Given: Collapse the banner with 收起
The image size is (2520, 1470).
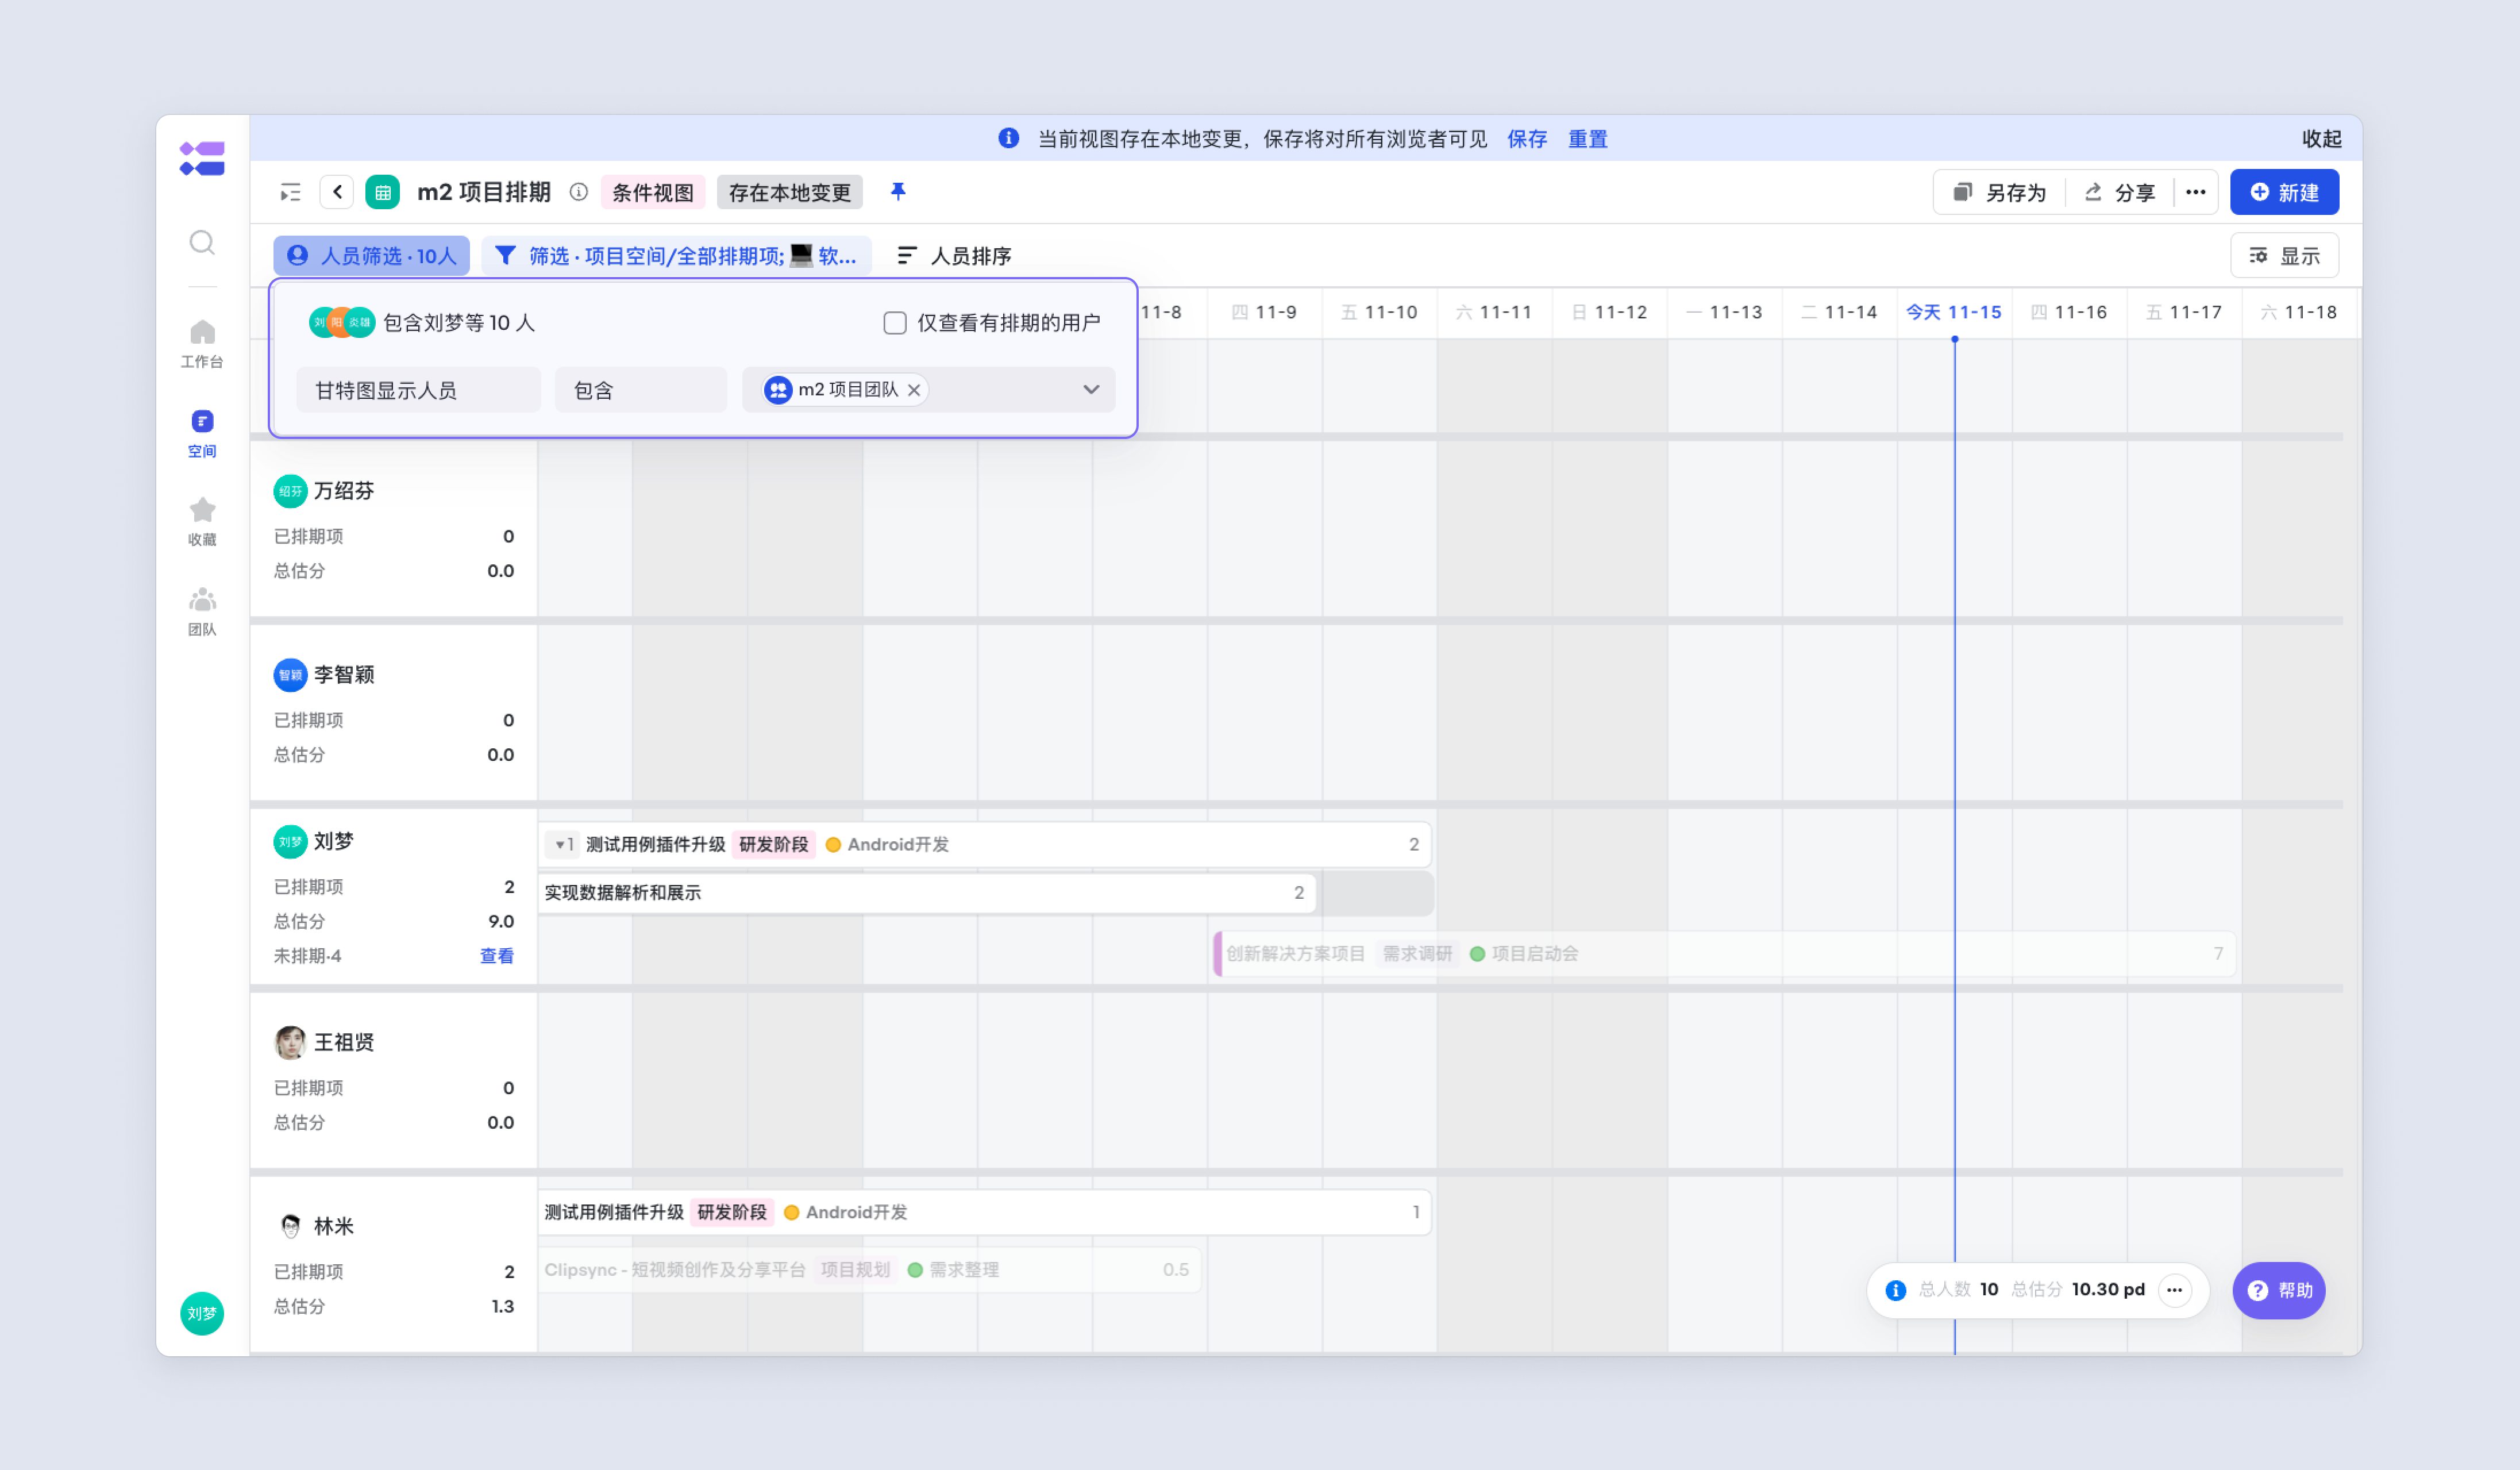Looking at the screenshot, I should click(x=2321, y=139).
